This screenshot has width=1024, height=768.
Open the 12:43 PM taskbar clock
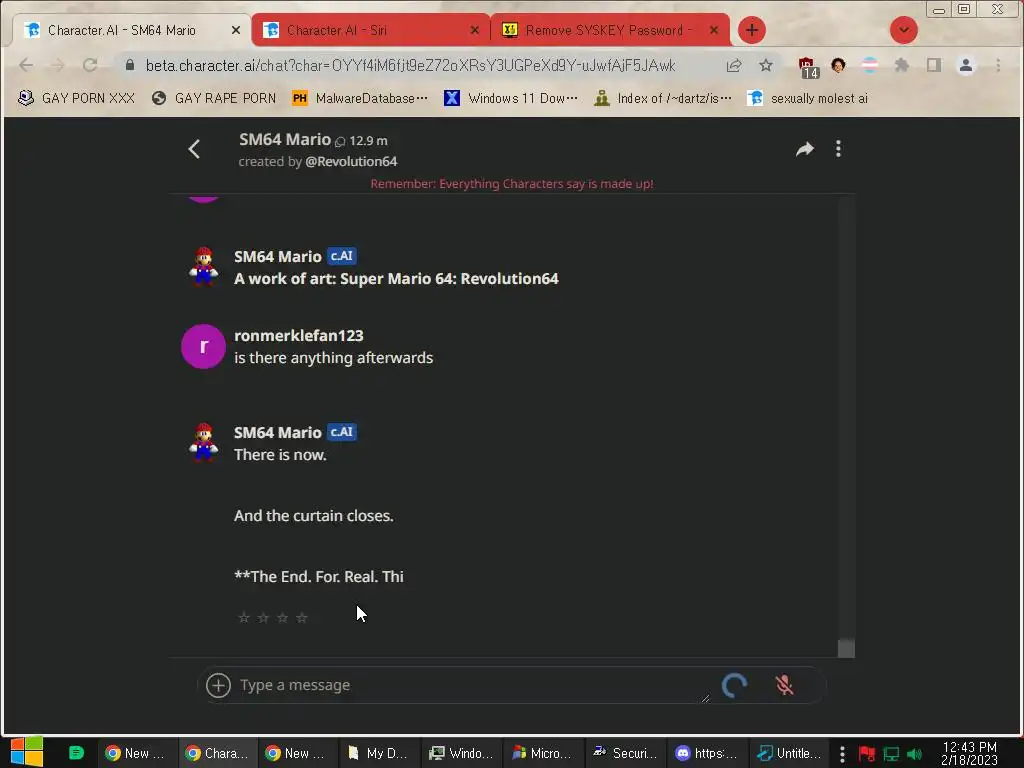click(x=969, y=753)
